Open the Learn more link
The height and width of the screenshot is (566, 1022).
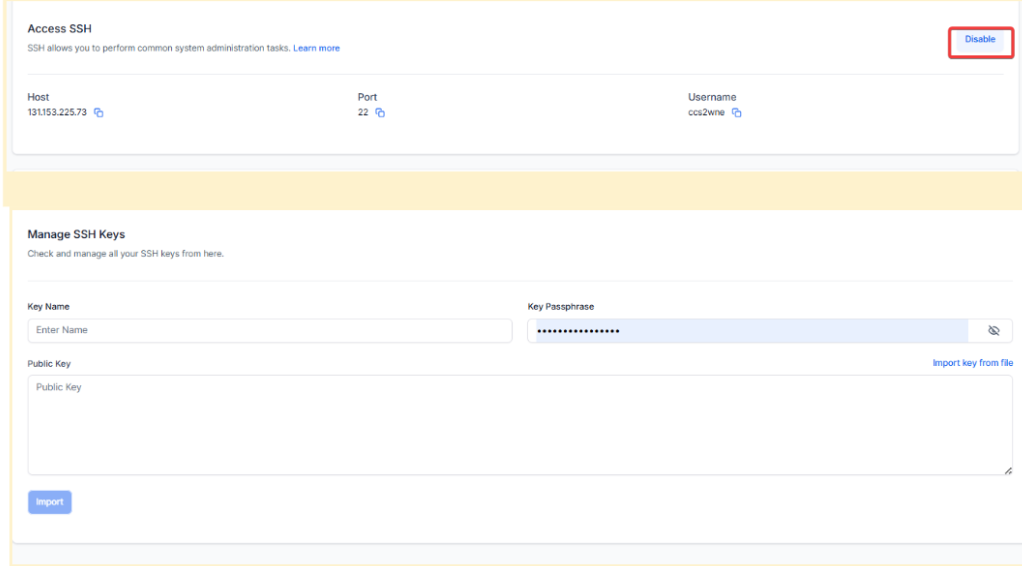[316, 48]
